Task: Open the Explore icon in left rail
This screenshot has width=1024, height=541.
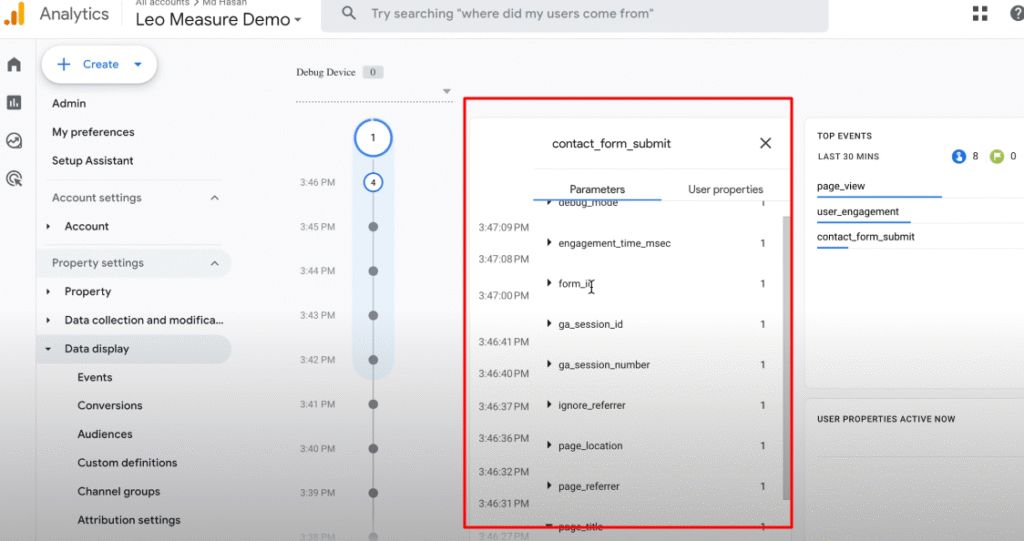Action: click(14, 141)
